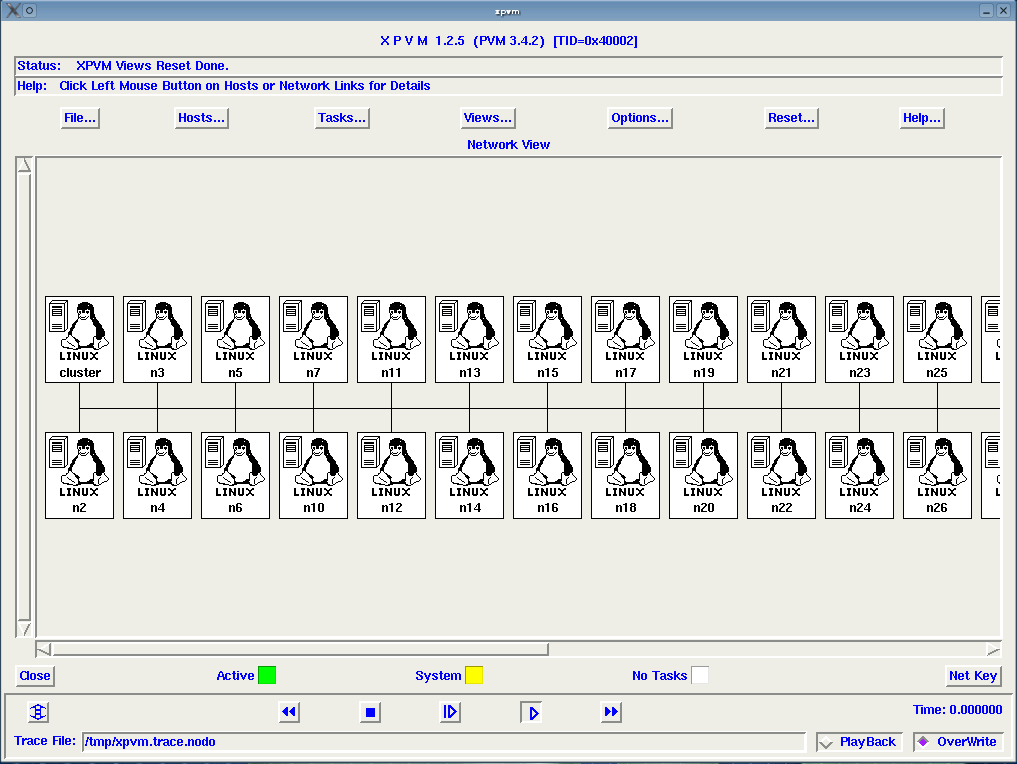Expand the Options... menu

(640, 118)
